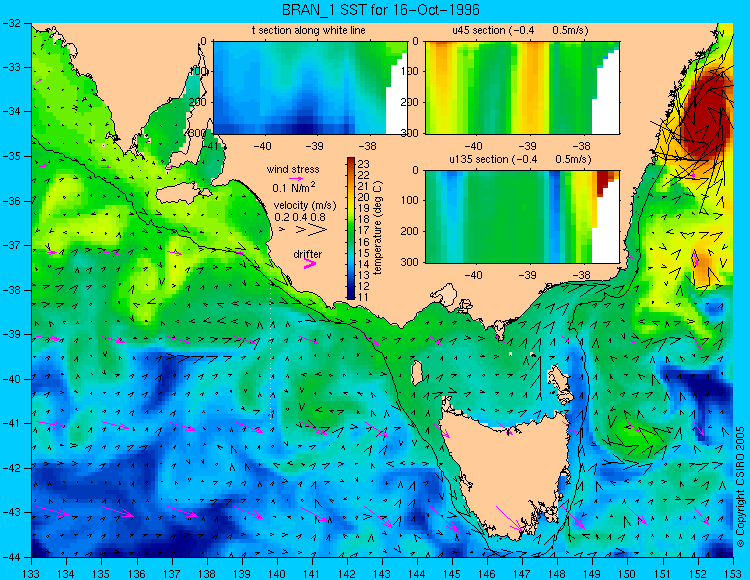The height and width of the screenshot is (580, 750).
Task: Click the temperature section inset plot
Action: pos(310,88)
